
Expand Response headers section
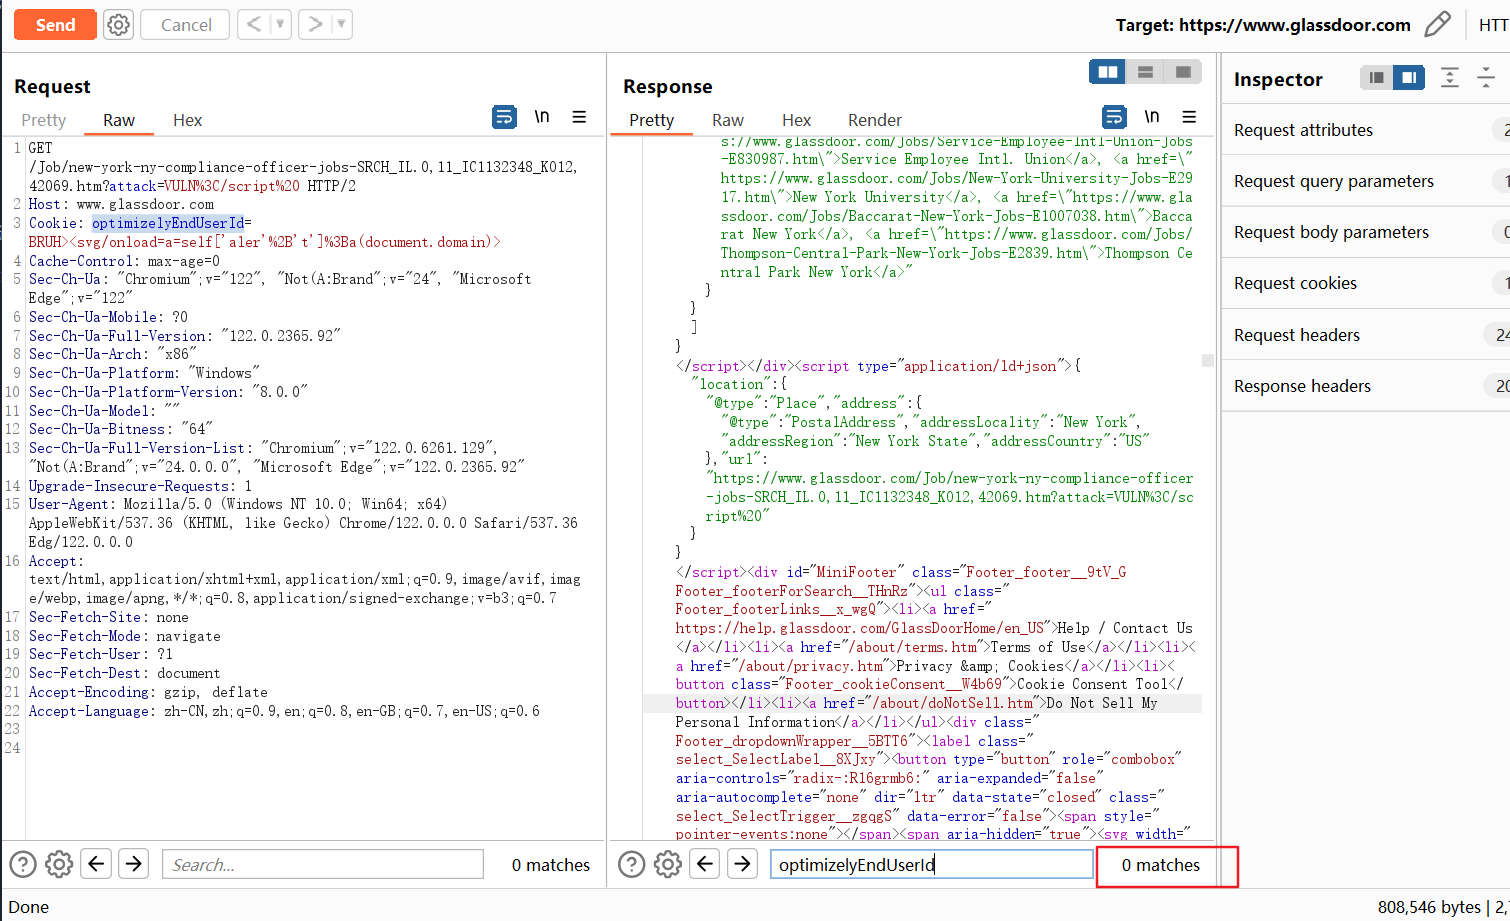pyautogui.click(x=1366, y=386)
